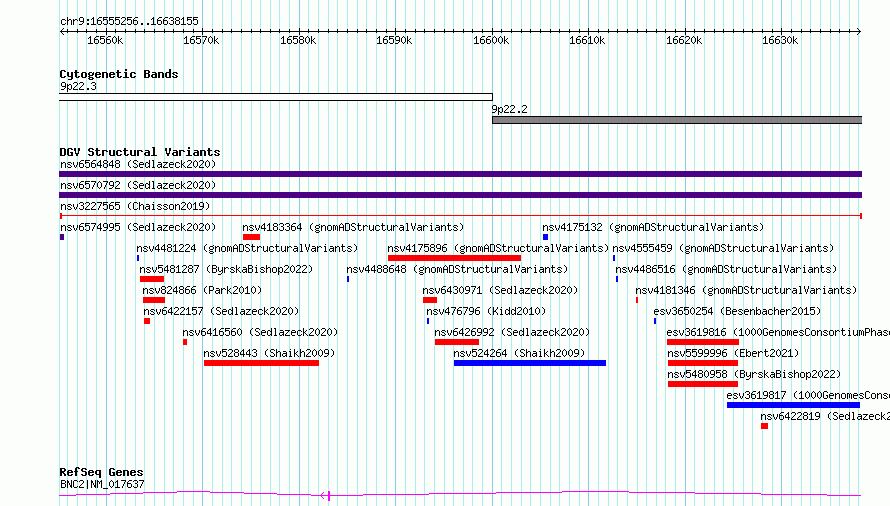Open variant nsv476796 (Kidd2010) label
This screenshot has height=506, width=890.
(x=486, y=311)
